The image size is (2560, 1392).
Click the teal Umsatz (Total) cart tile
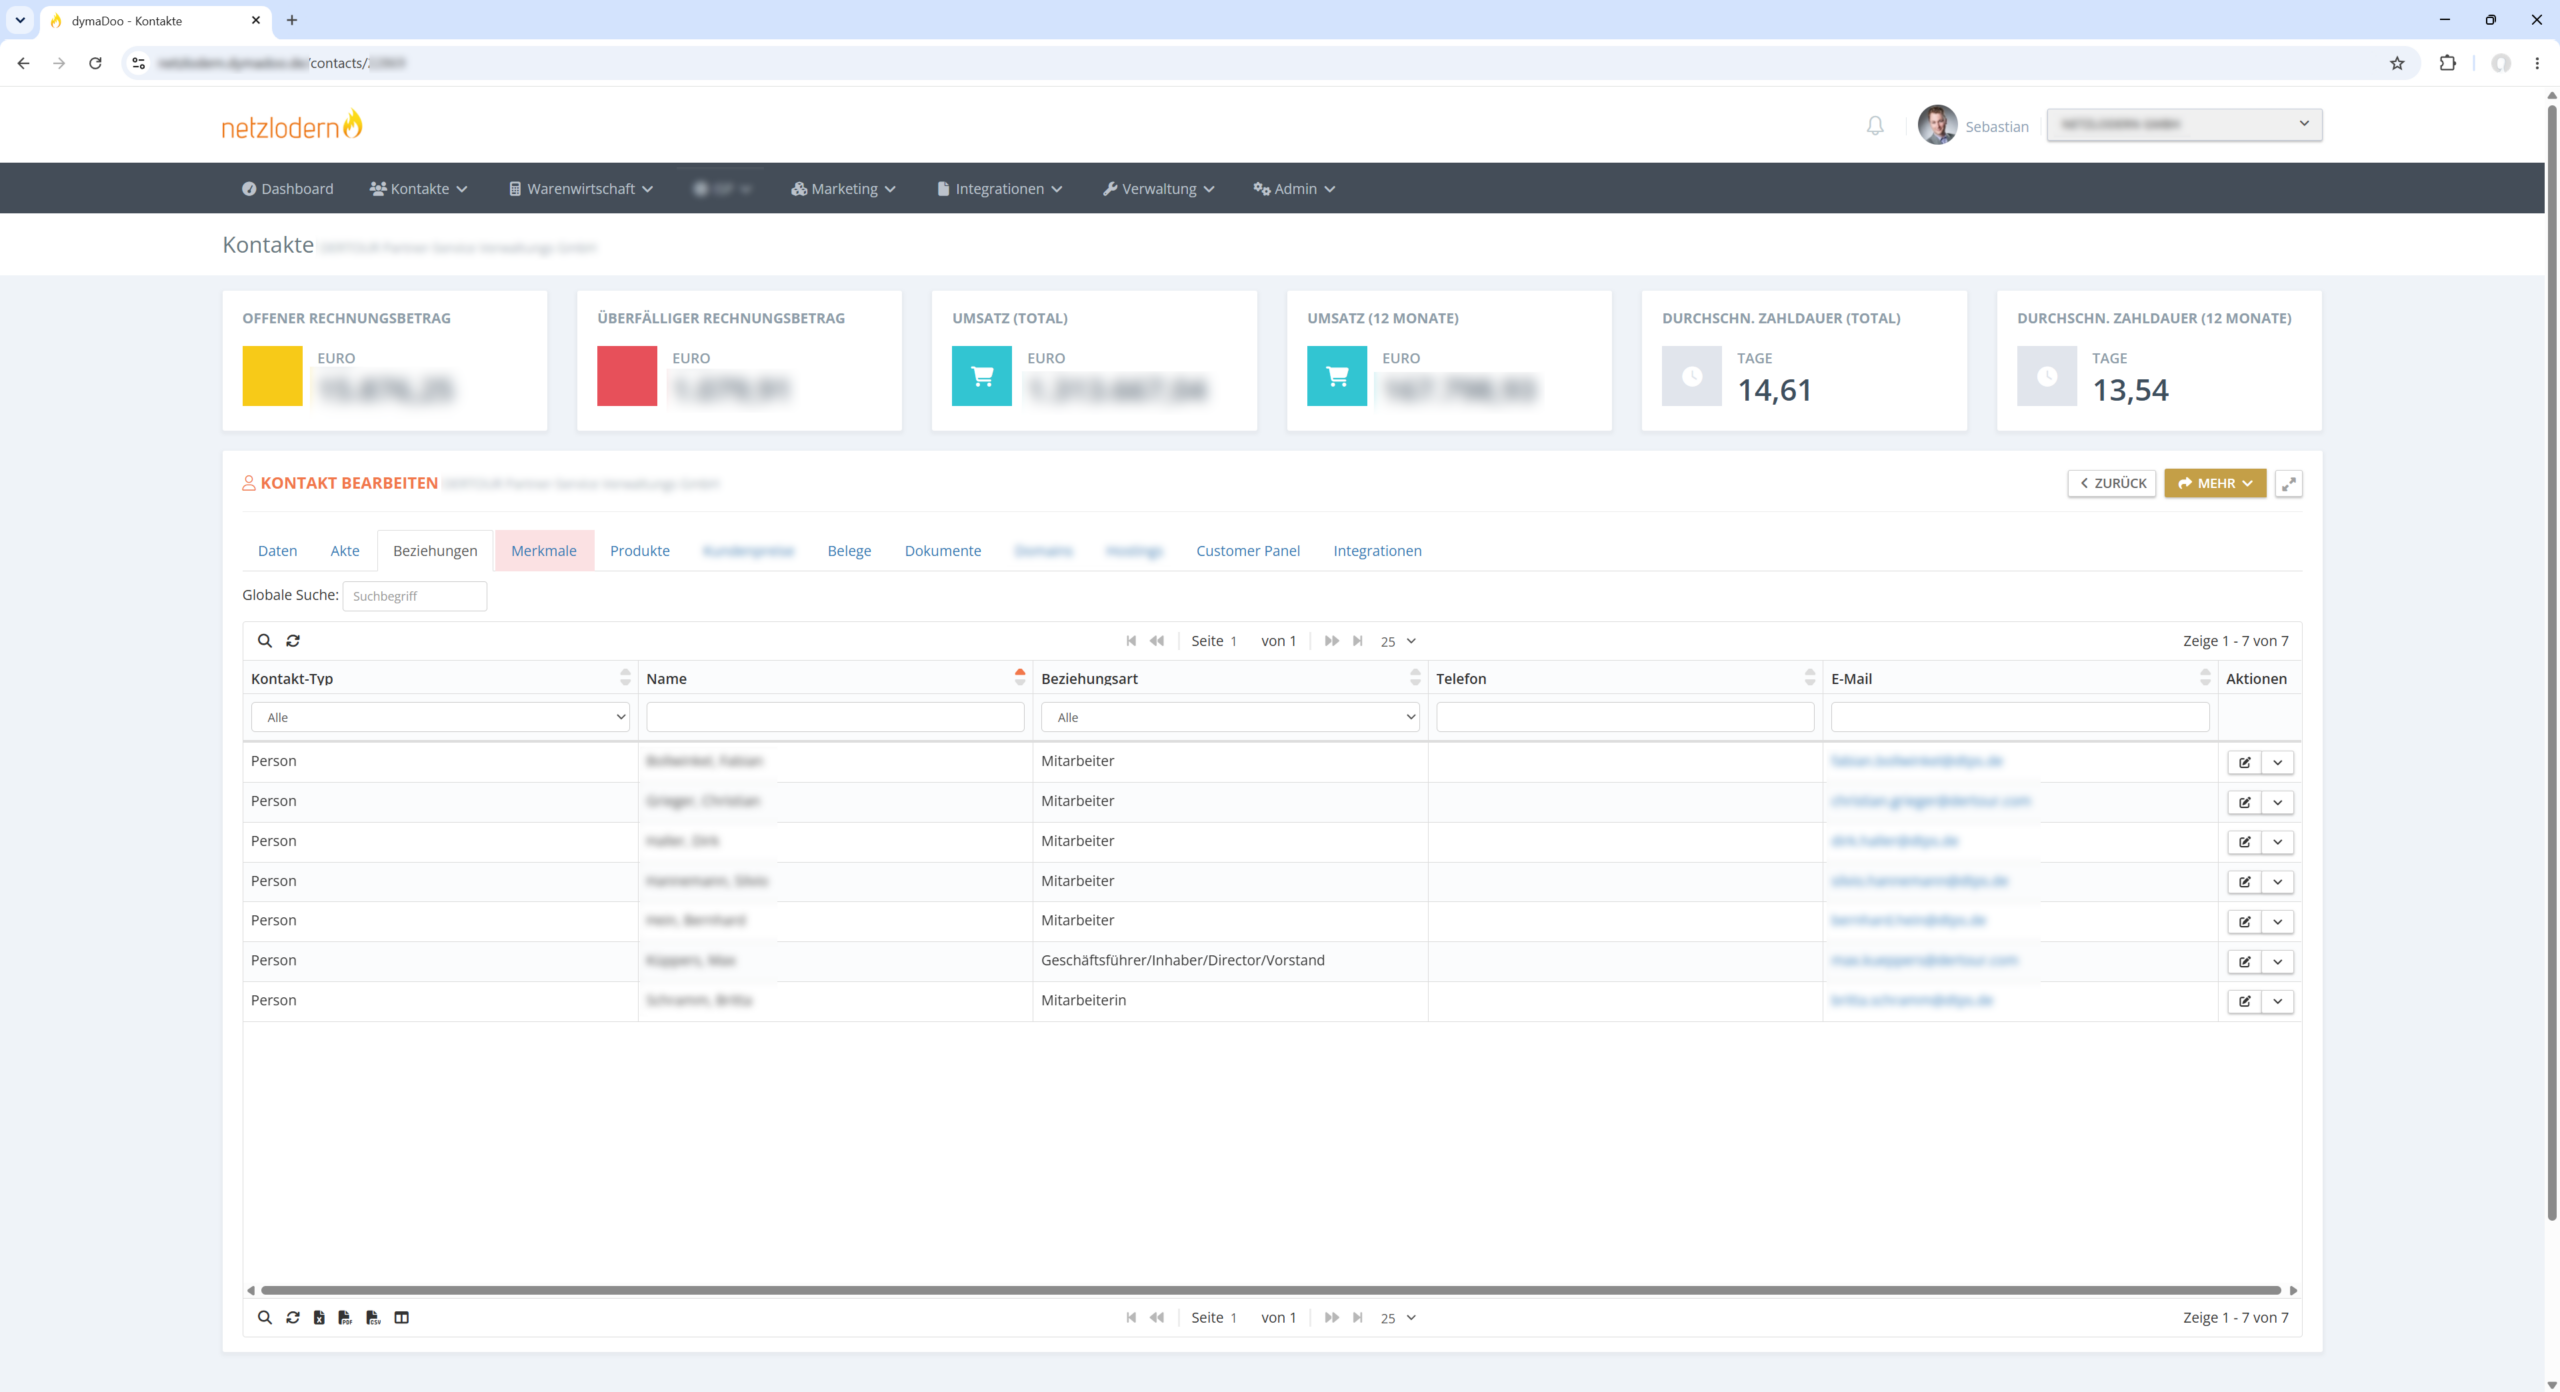(982, 376)
